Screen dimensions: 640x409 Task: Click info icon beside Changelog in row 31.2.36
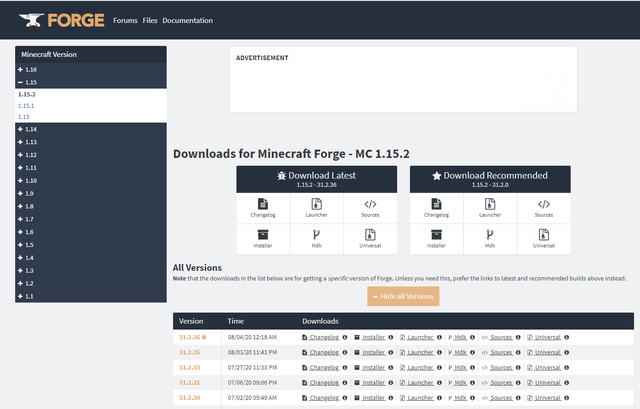pyautogui.click(x=345, y=337)
